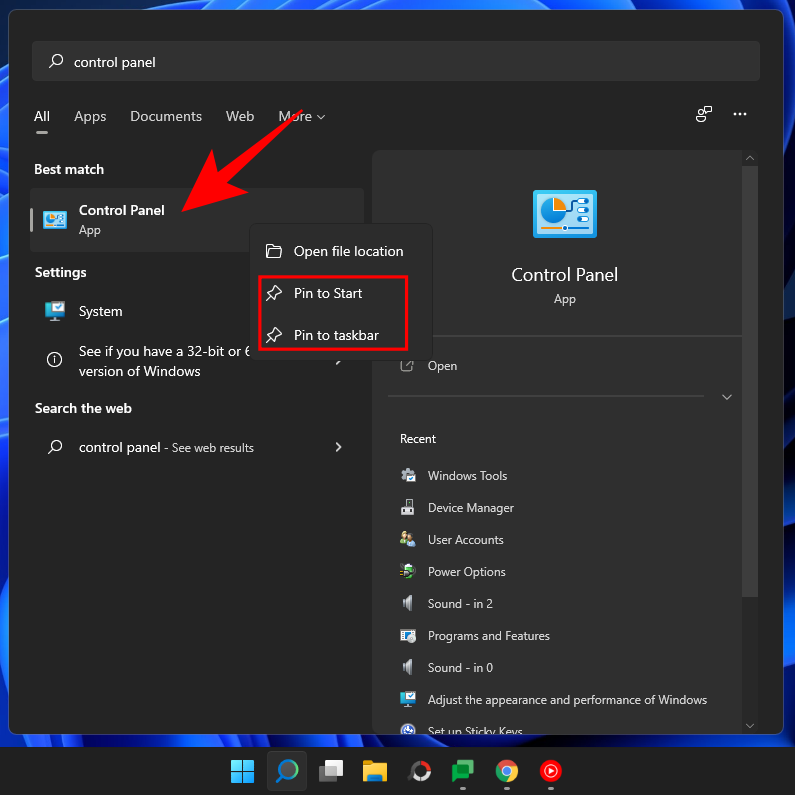Select Open file location menu entry
This screenshot has width=795, height=795.
348,251
